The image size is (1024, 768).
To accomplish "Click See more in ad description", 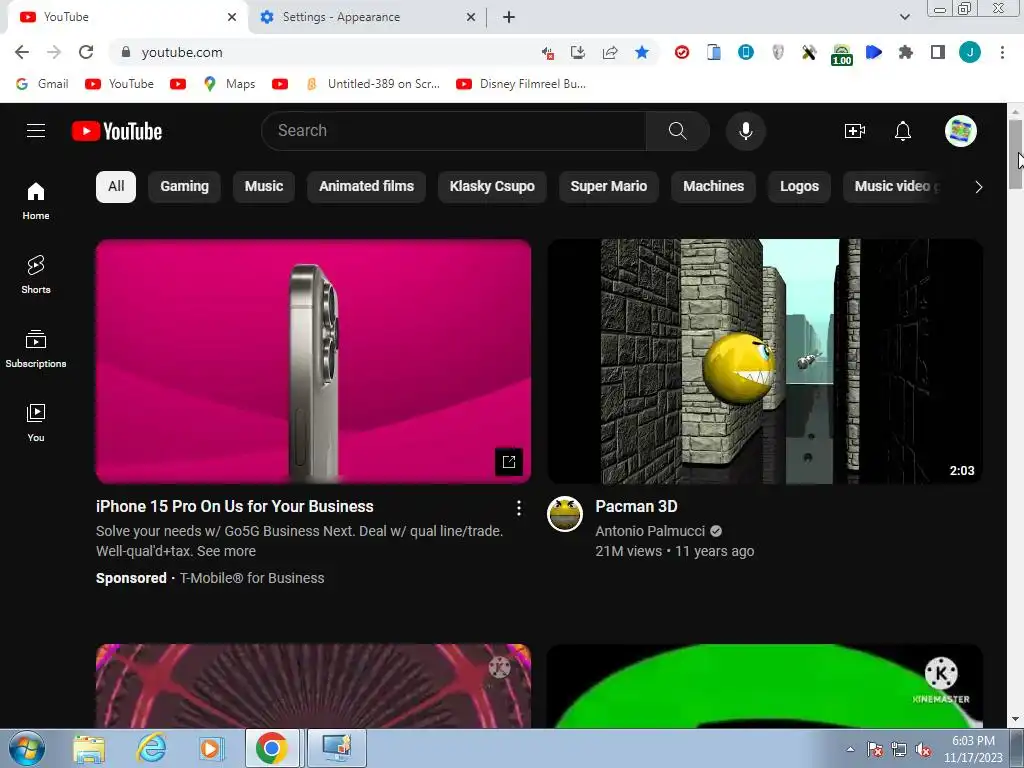I will click(x=226, y=551).
